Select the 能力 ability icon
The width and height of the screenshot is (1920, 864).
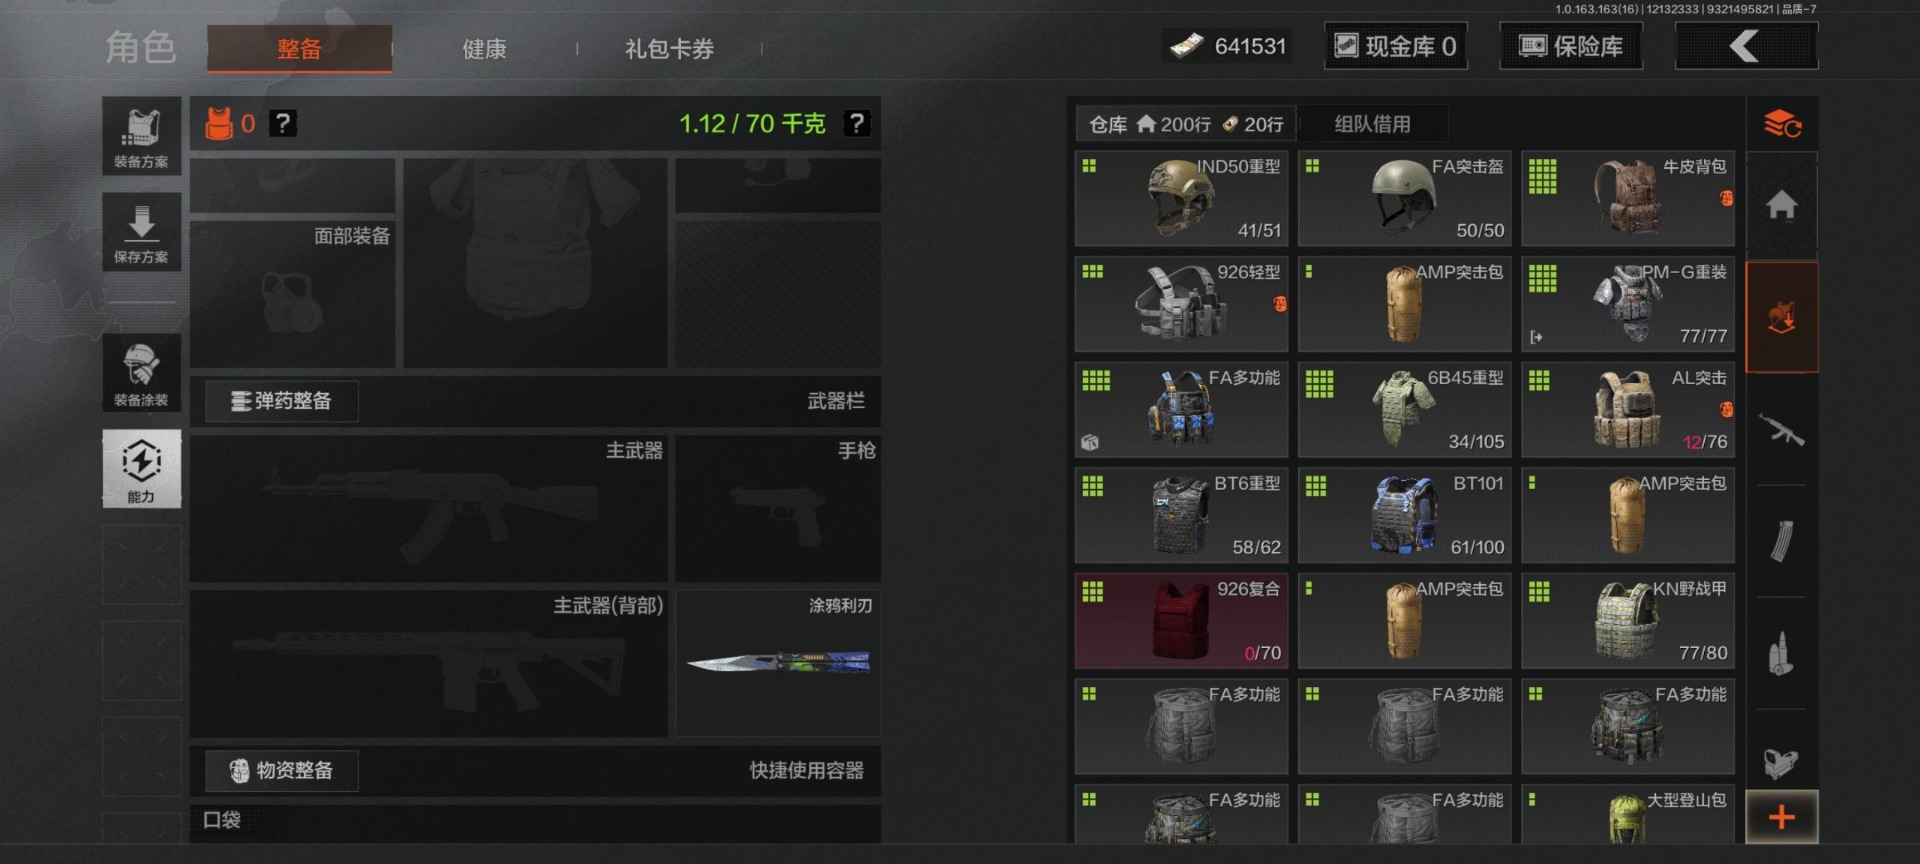[141, 469]
